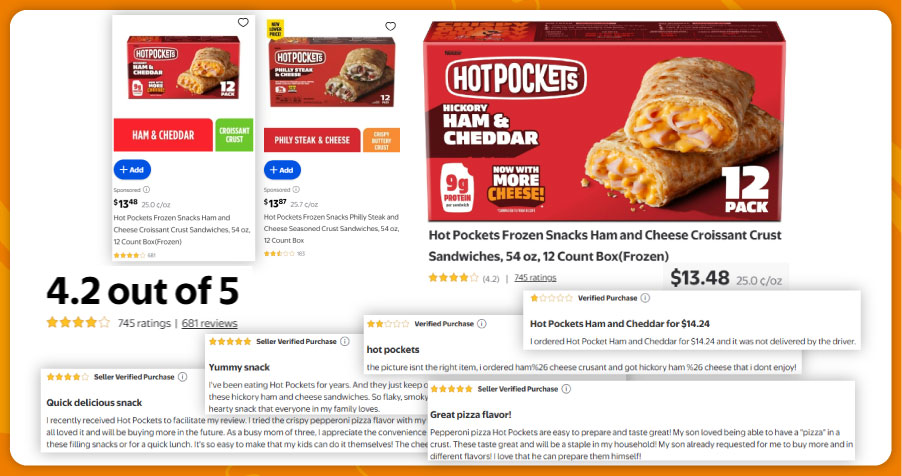Click info icon on Quick delicious snack review

pyautogui.click(x=182, y=377)
